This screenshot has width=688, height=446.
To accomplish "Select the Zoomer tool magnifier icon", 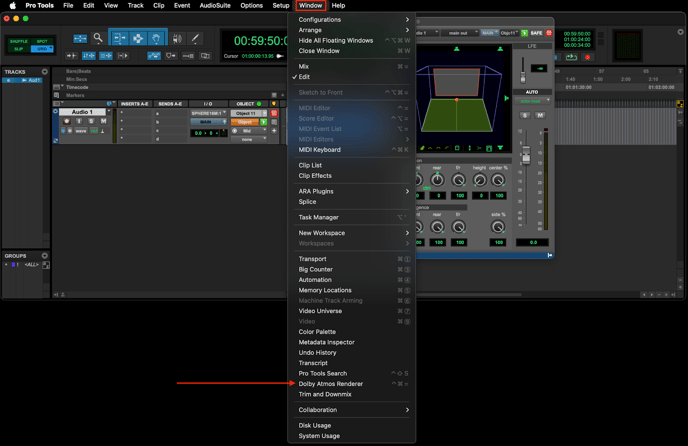I will click(98, 38).
